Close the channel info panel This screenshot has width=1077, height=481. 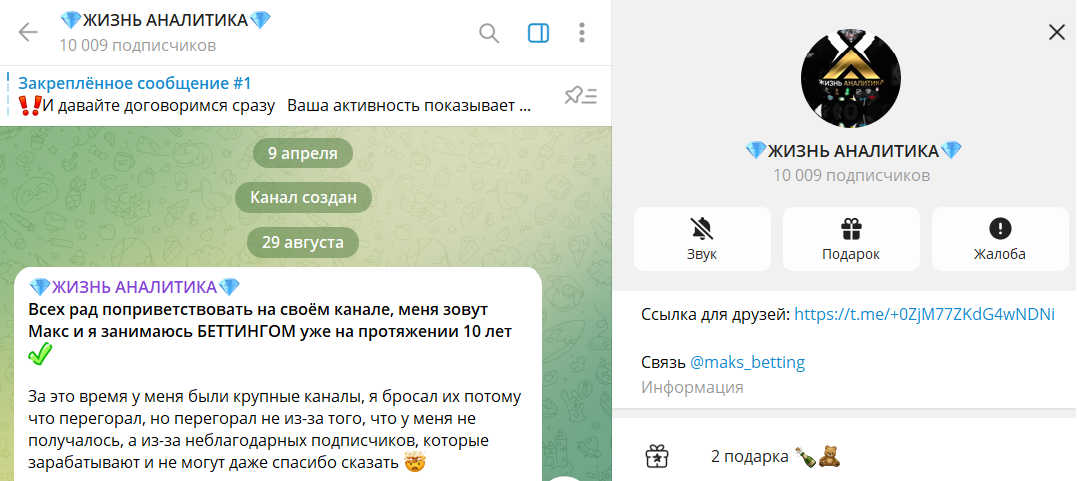point(1056,33)
